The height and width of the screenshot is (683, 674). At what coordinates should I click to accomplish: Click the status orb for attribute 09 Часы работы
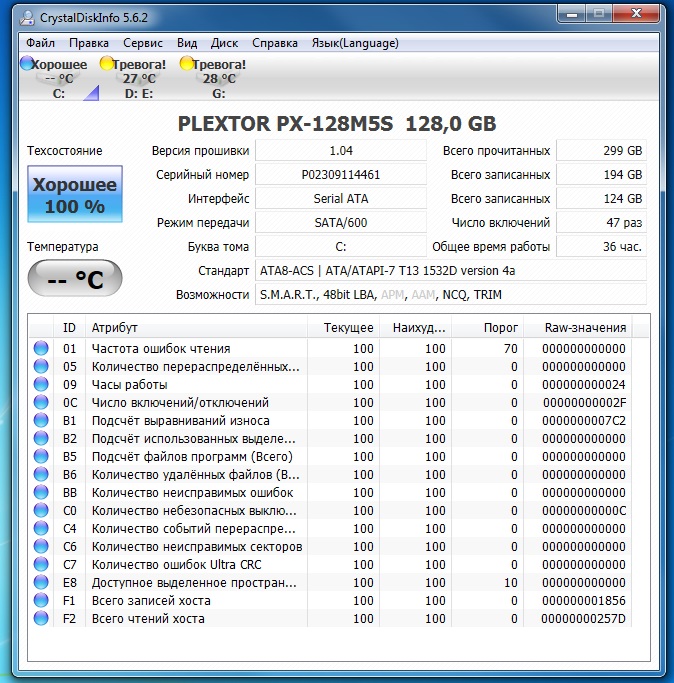click(x=41, y=385)
